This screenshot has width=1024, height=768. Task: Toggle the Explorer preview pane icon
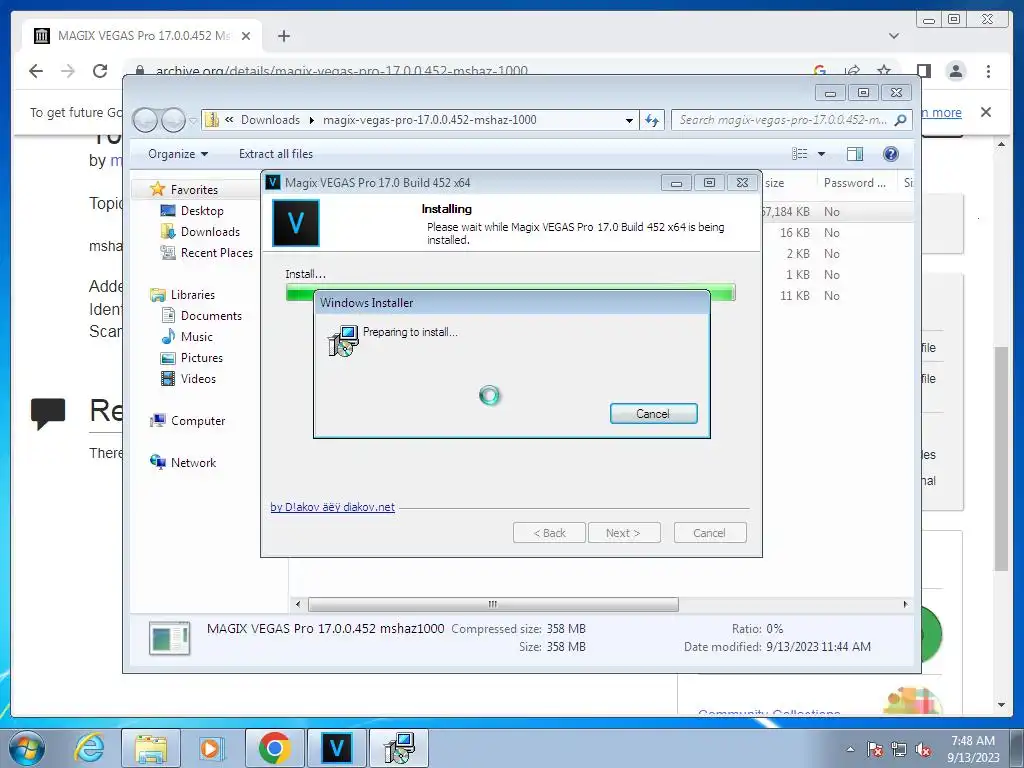854,154
